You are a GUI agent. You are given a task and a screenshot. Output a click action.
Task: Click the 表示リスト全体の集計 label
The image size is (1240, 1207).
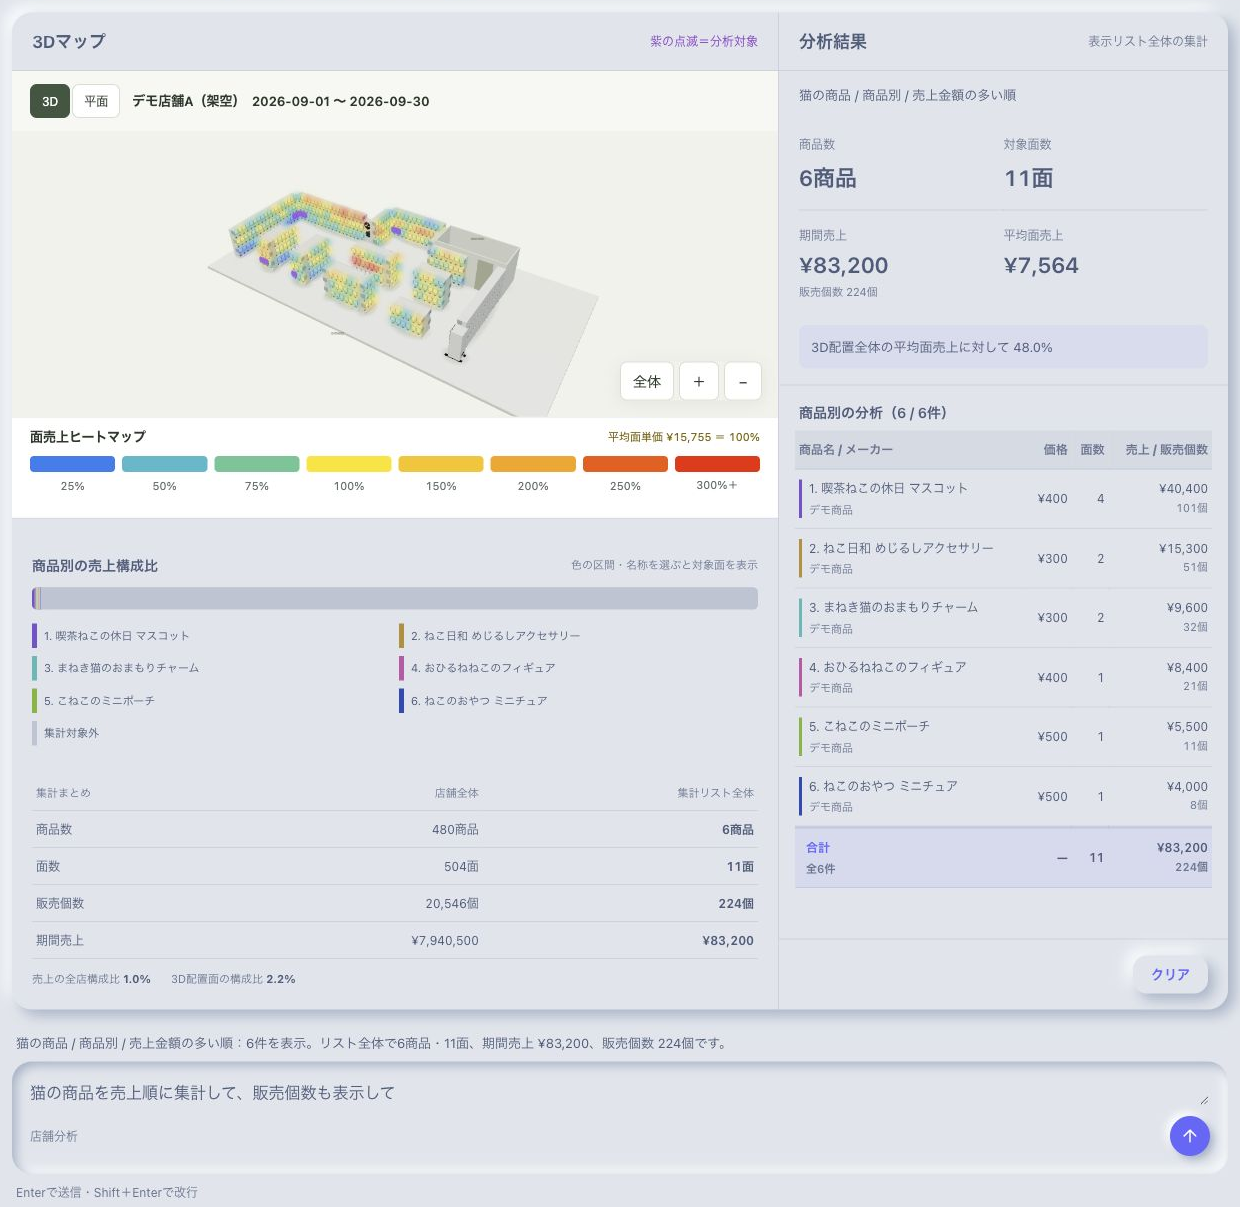tap(1148, 41)
